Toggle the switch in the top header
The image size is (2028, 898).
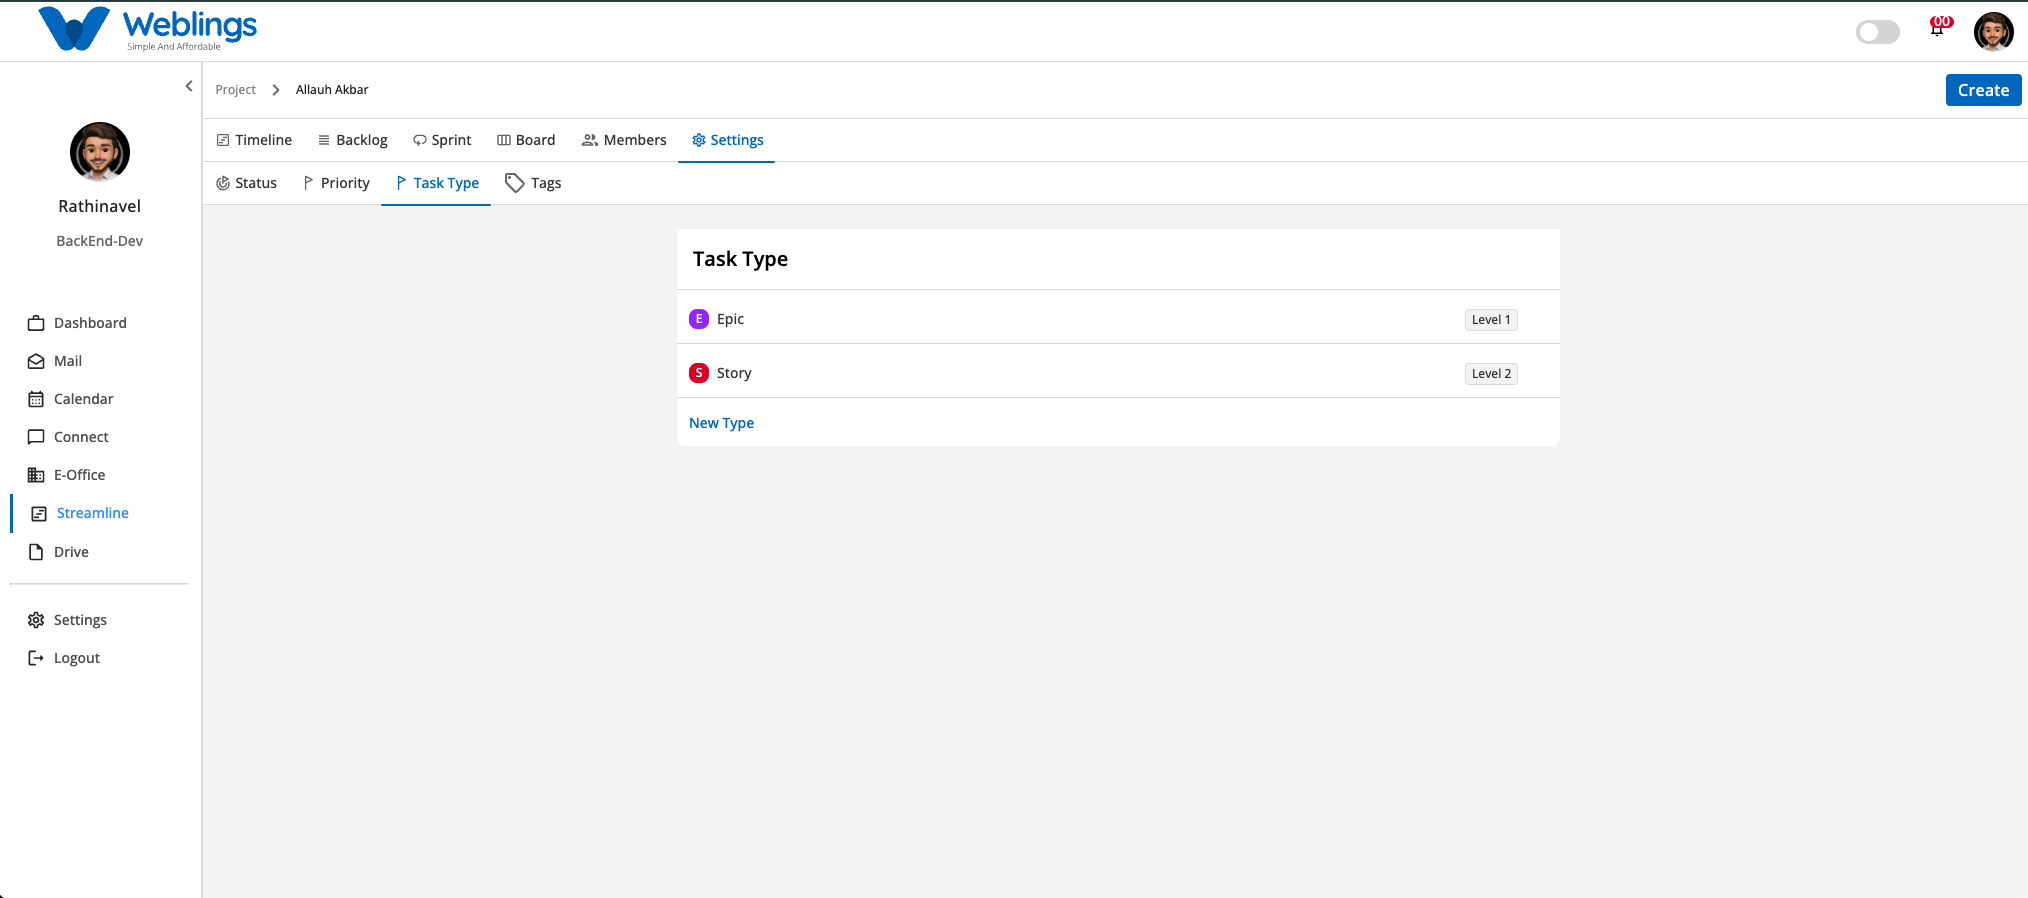click(x=1877, y=32)
